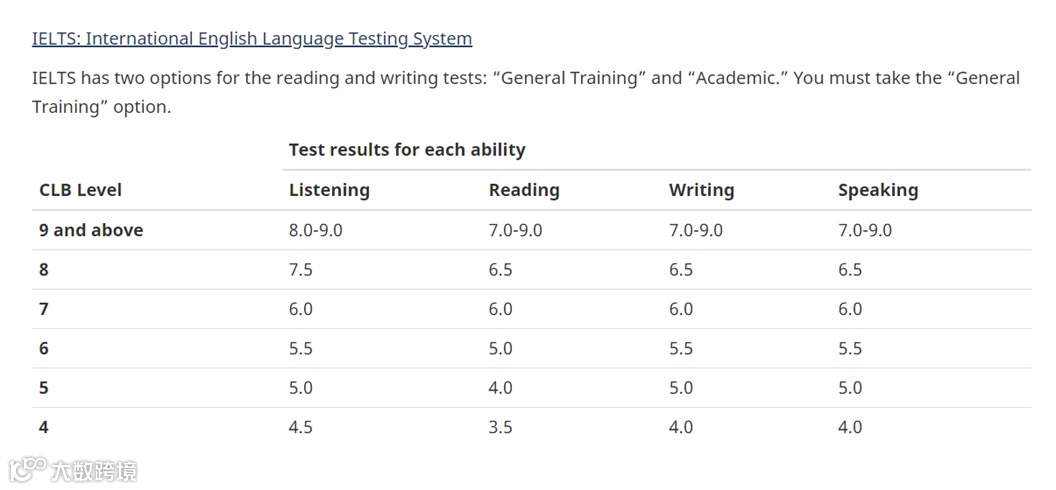Click the Reading column header

(524, 190)
